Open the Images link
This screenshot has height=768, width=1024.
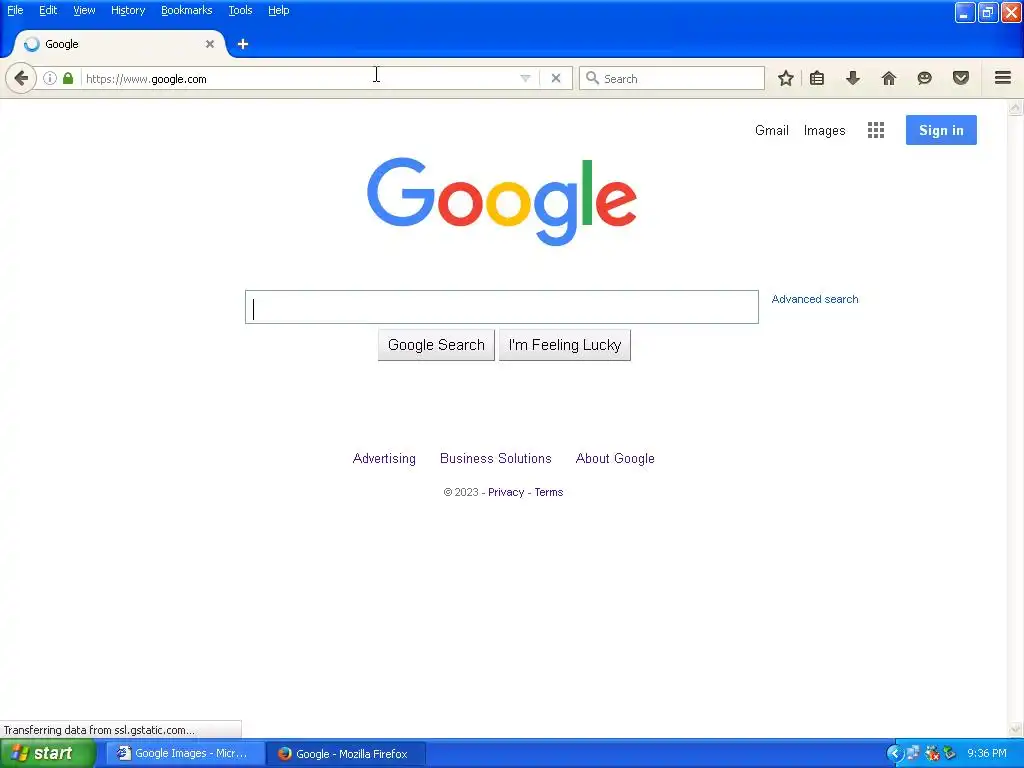[x=825, y=131]
